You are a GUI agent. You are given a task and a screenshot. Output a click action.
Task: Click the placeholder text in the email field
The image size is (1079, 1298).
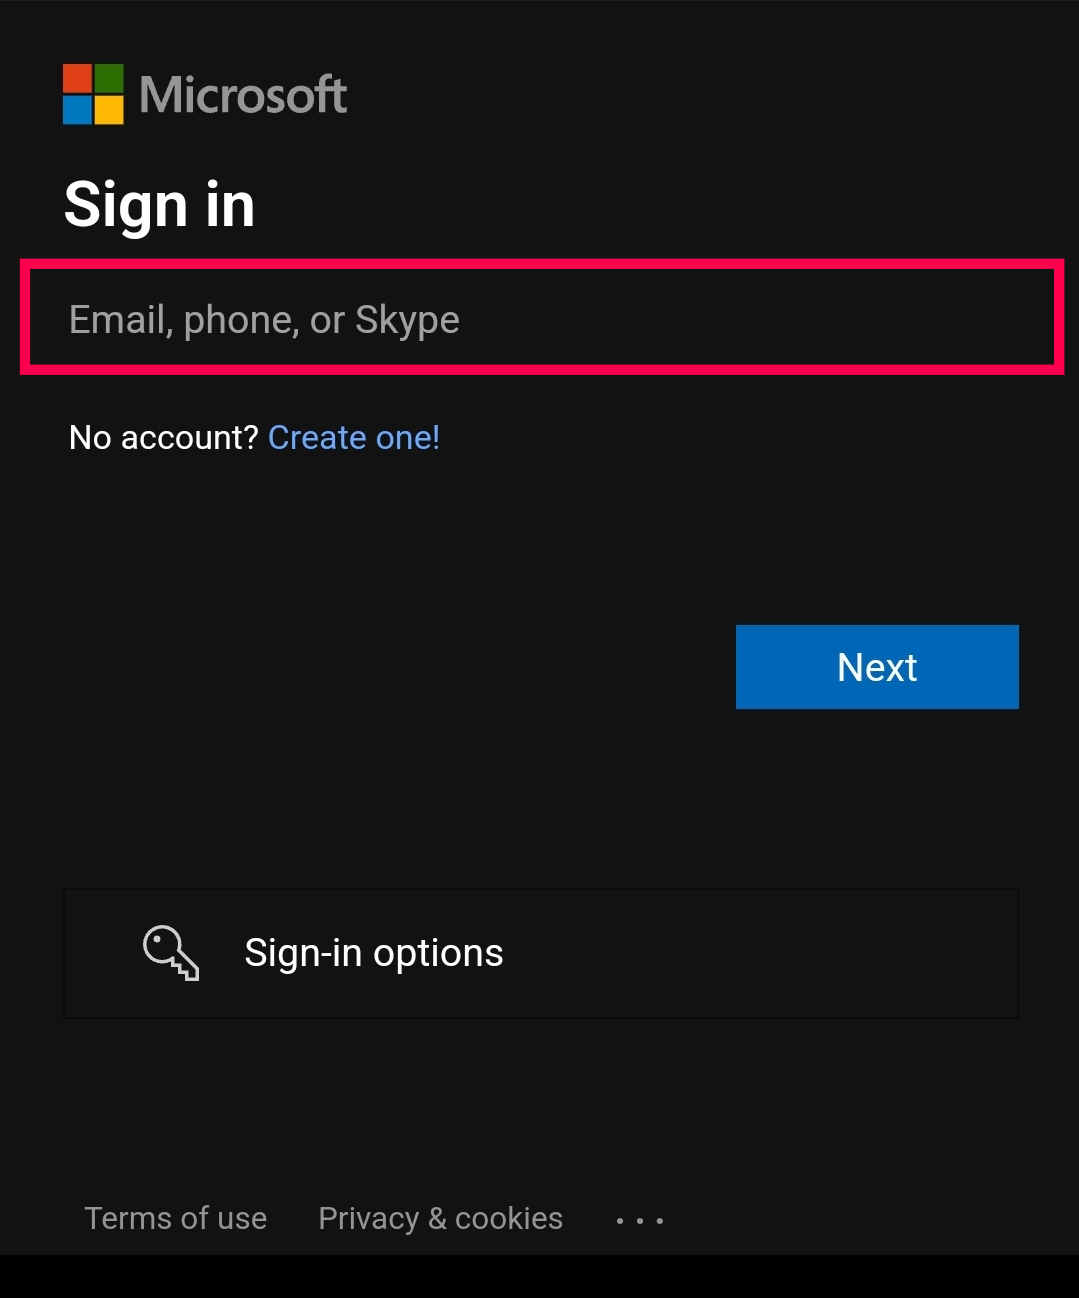coord(264,320)
